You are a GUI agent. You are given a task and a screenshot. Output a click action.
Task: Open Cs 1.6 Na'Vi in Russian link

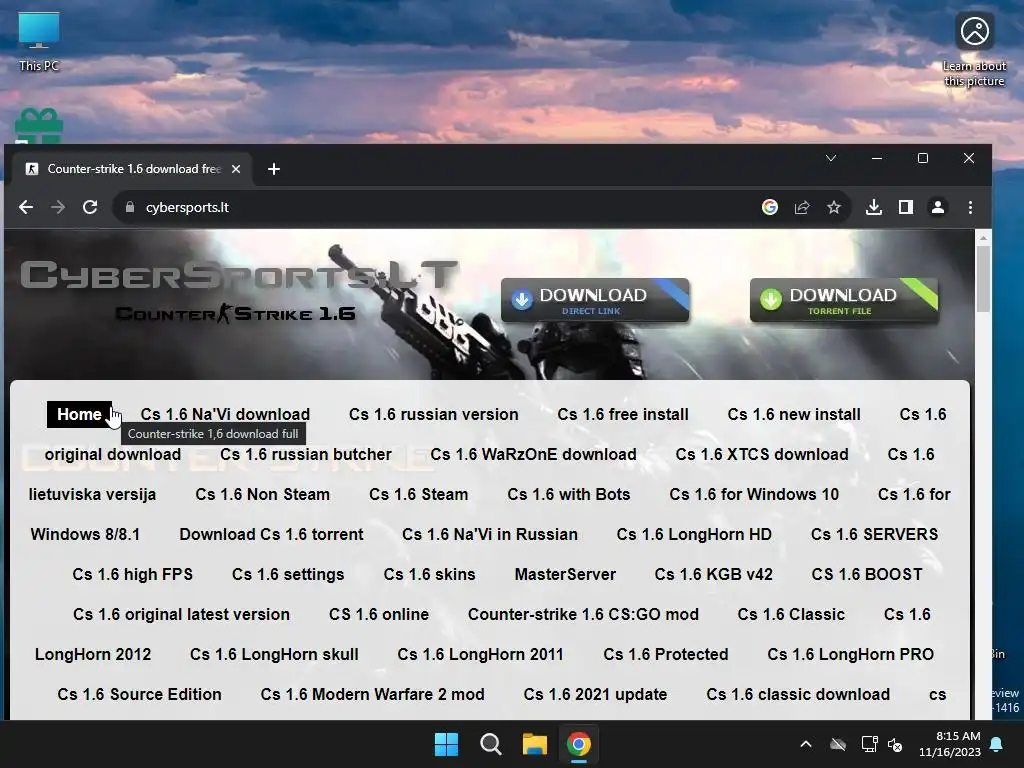tap(490, 534)
